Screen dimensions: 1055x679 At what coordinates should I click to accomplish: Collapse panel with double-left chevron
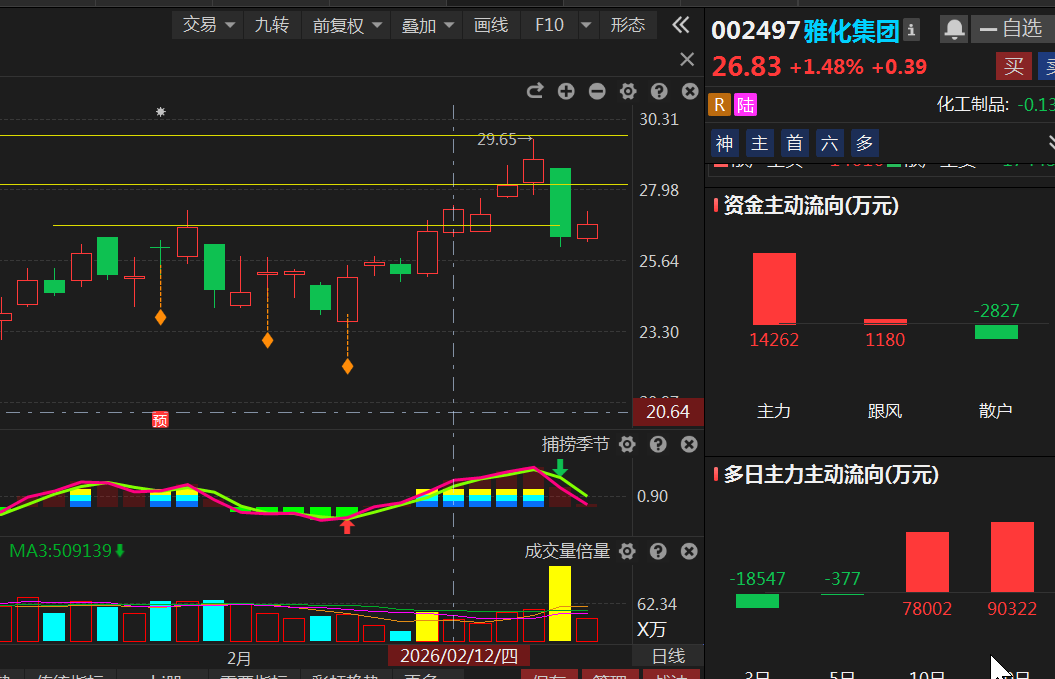click(x=681, y=26)
